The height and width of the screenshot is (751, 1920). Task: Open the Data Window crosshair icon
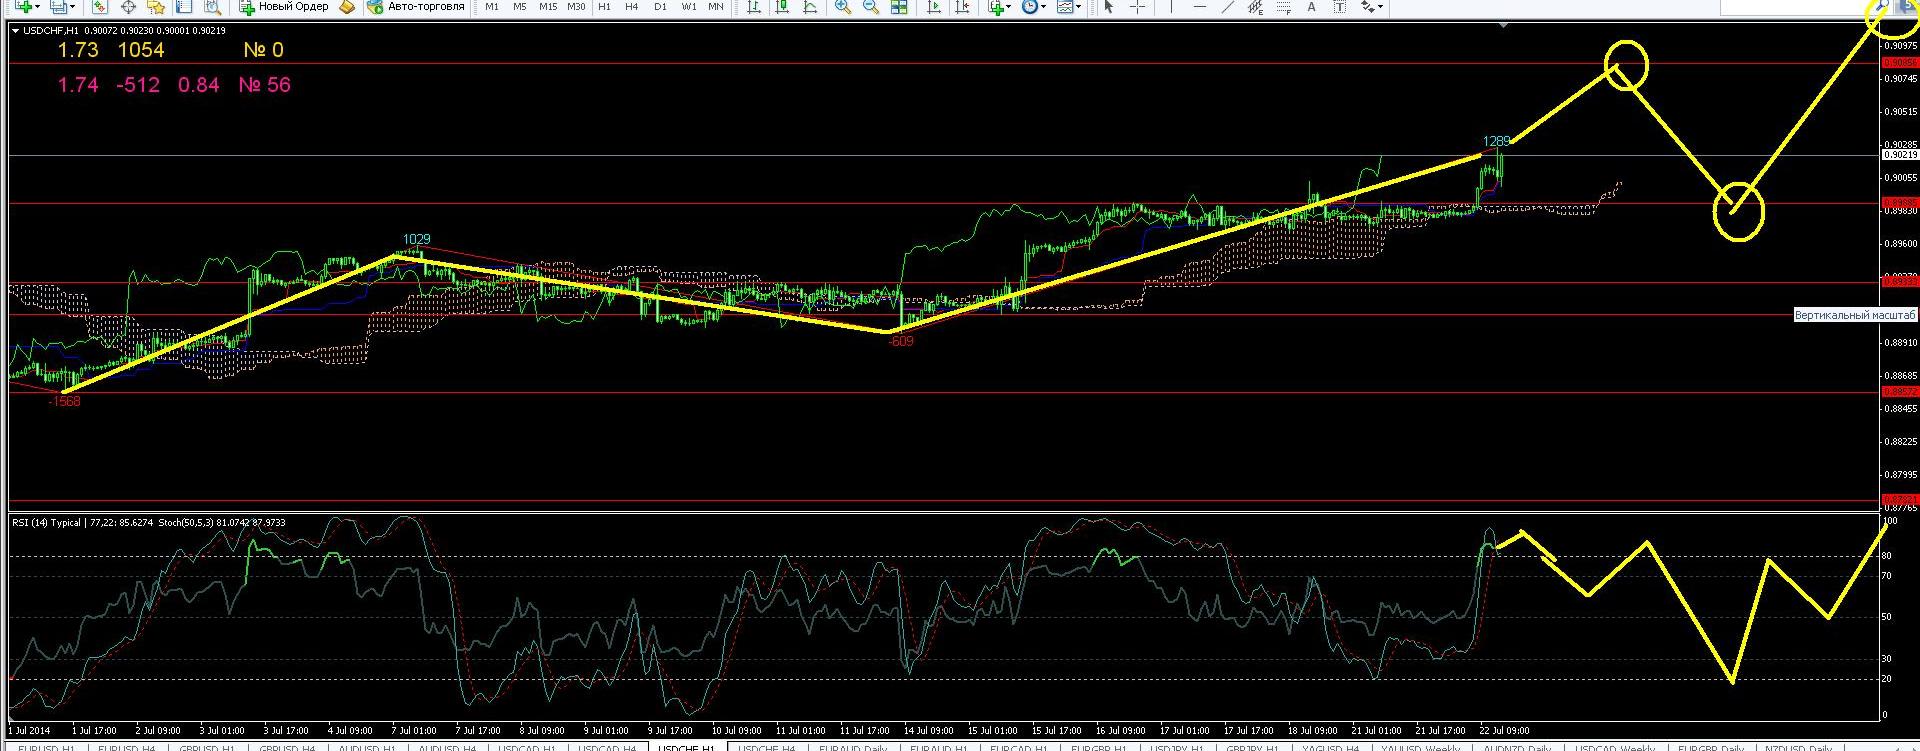pyautogui.click(x=128, y=7)
